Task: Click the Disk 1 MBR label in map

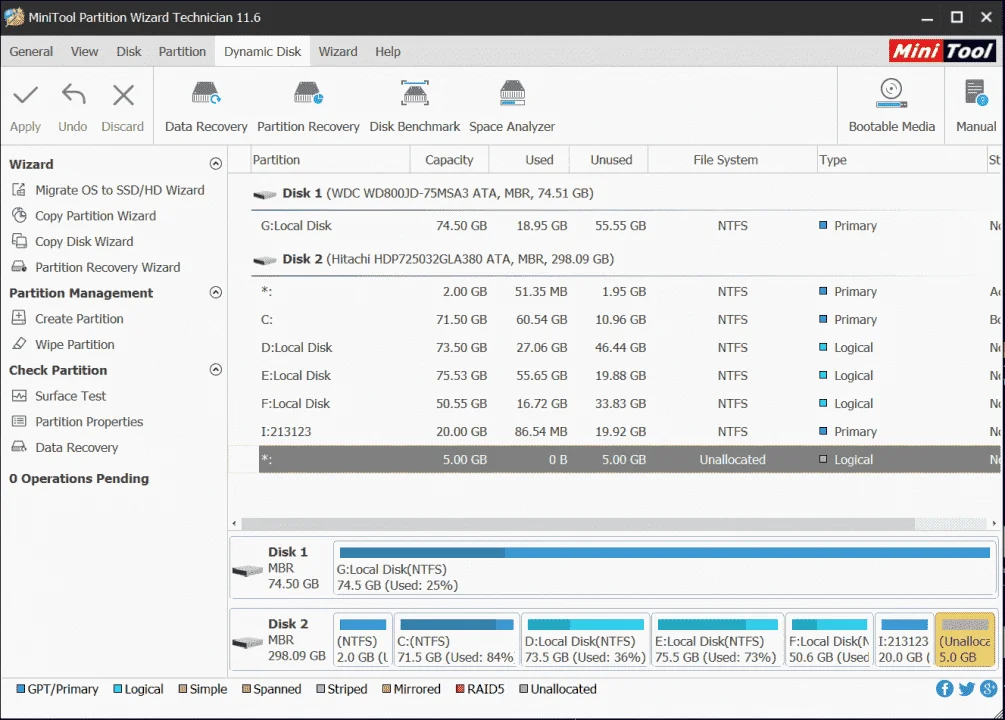Action: (x=281, y=568)
